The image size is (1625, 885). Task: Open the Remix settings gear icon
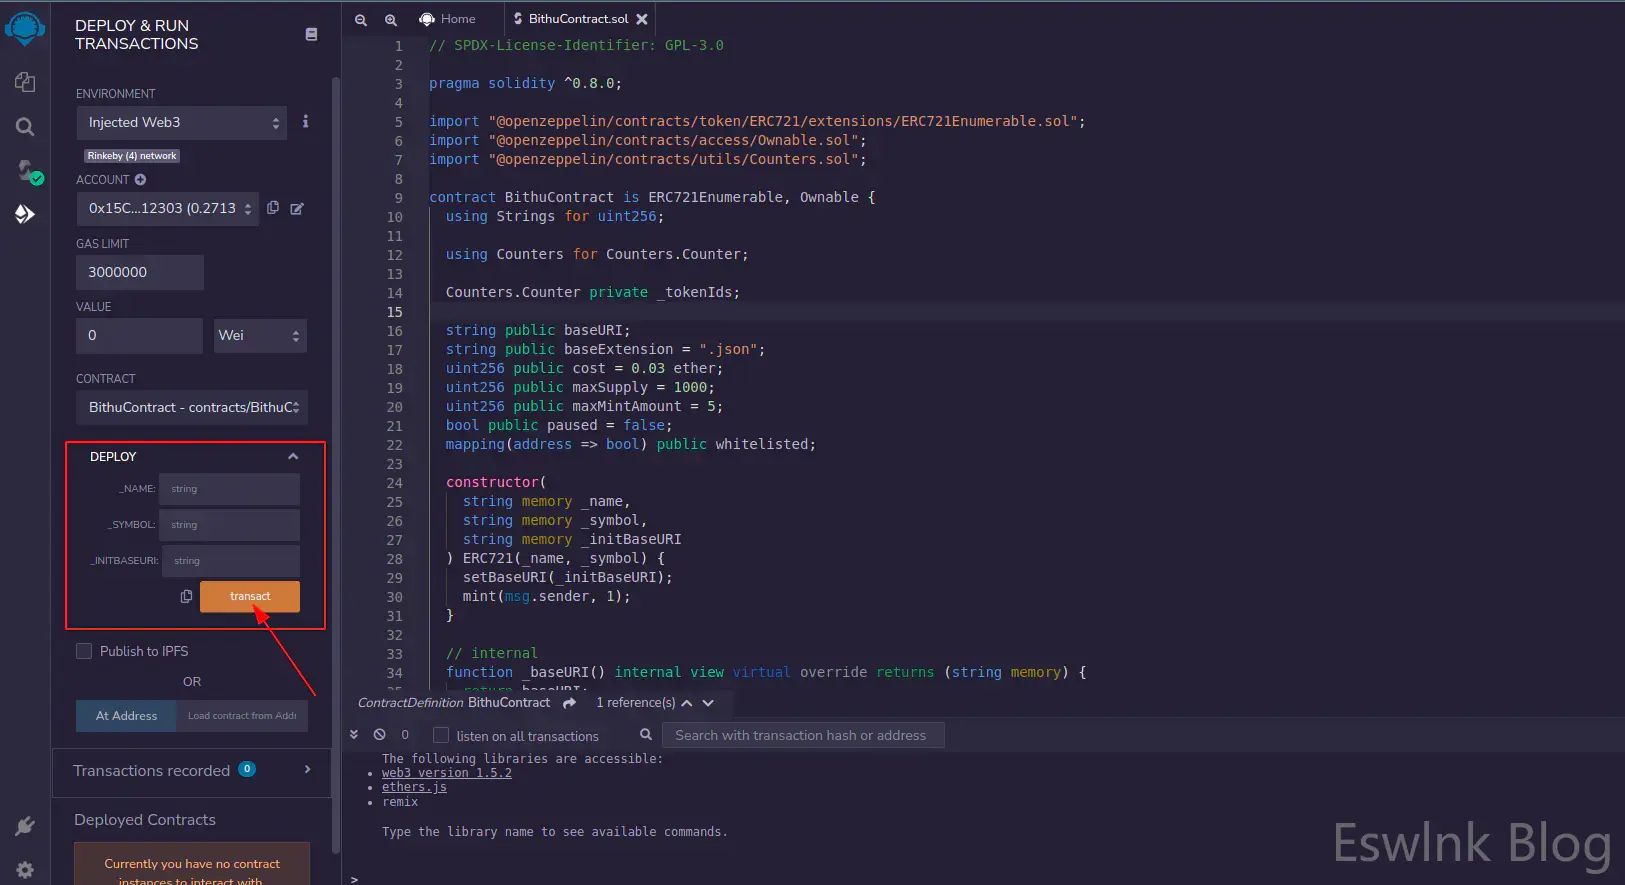[25, 870]
